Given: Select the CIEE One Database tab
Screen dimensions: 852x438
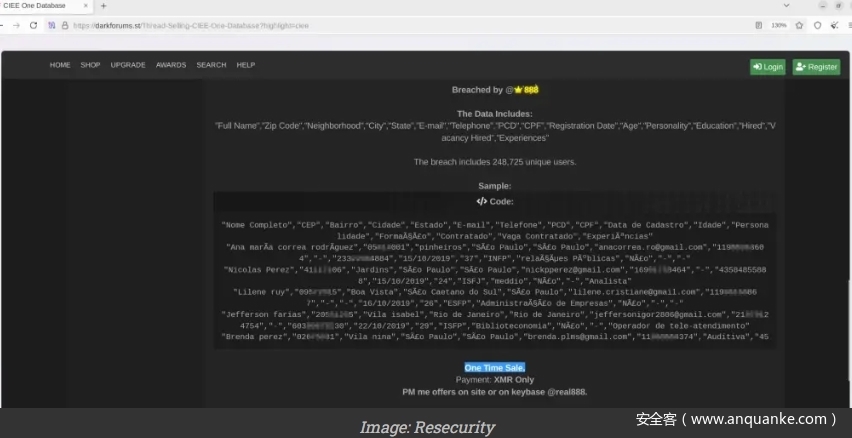Looking at the screenshot, I should [x=45, y=5].
